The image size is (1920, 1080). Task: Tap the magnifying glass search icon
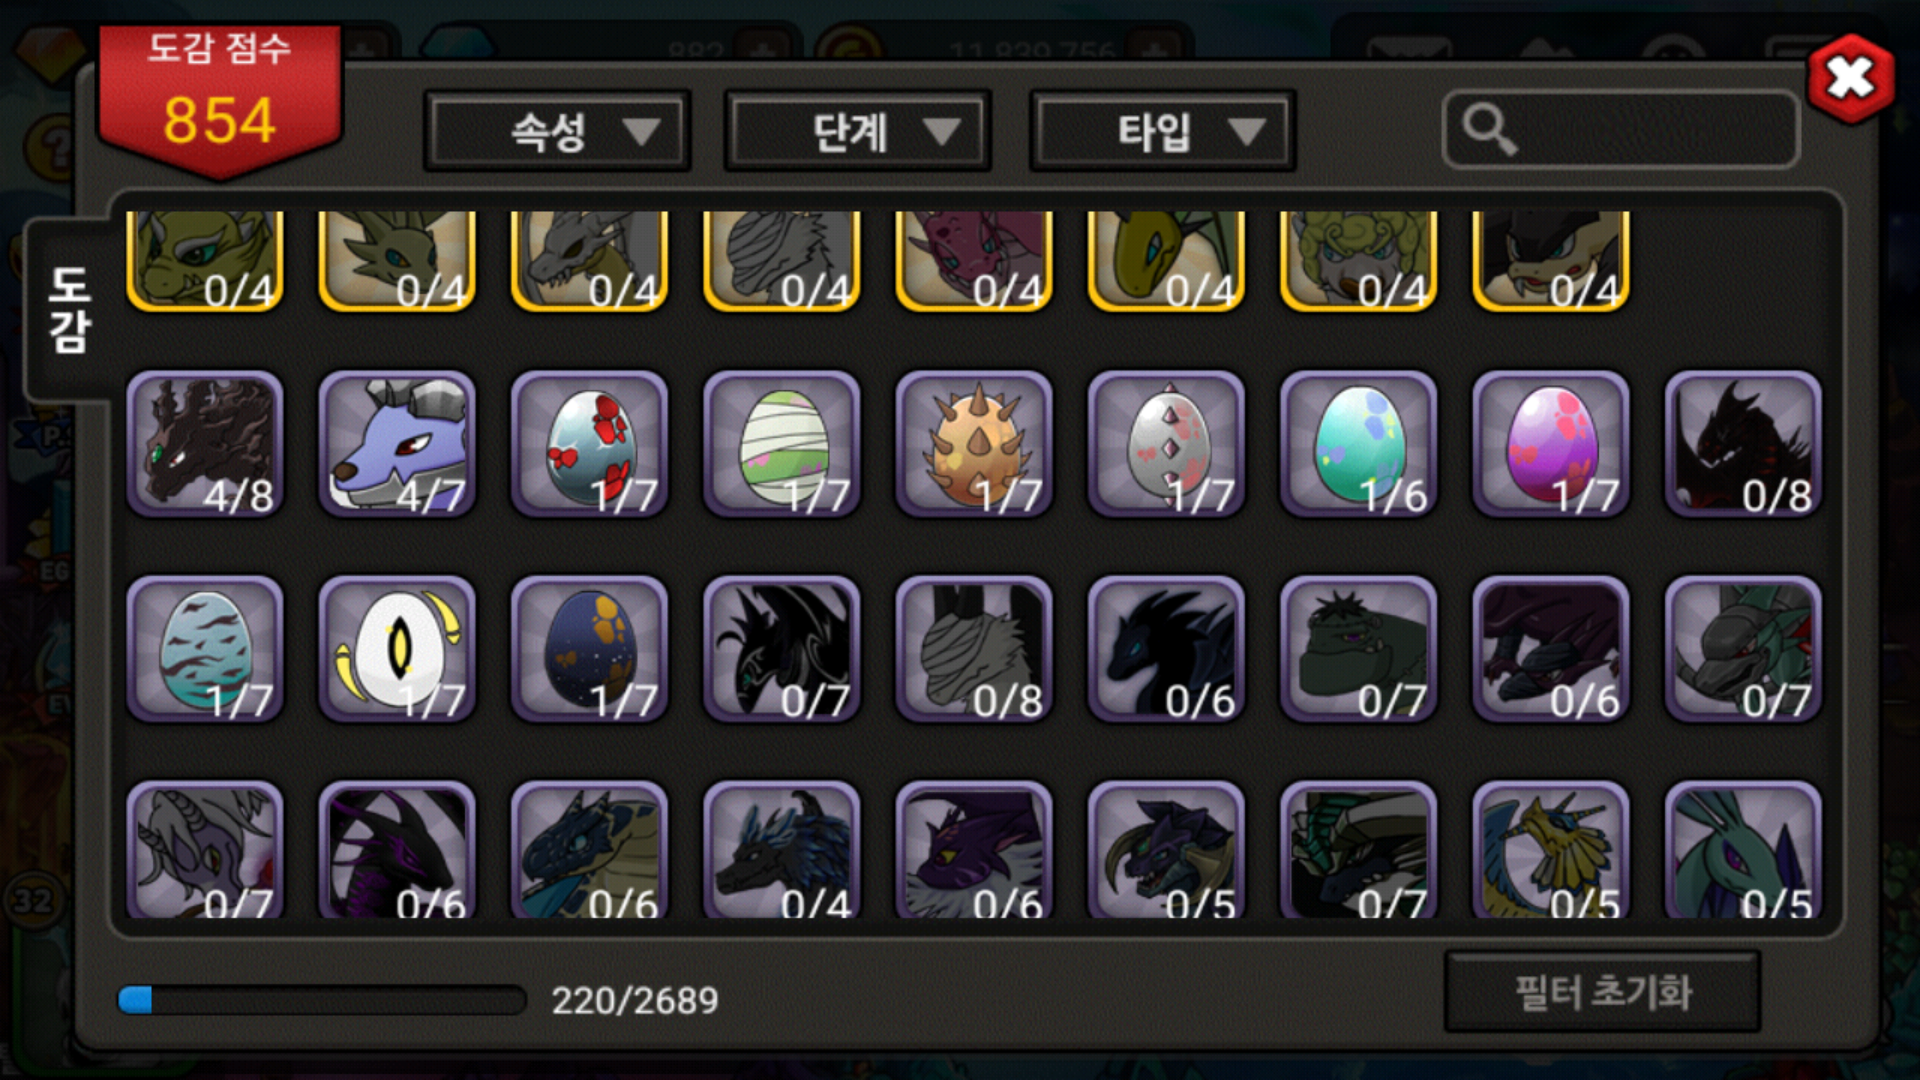[x=1489, y=130]
